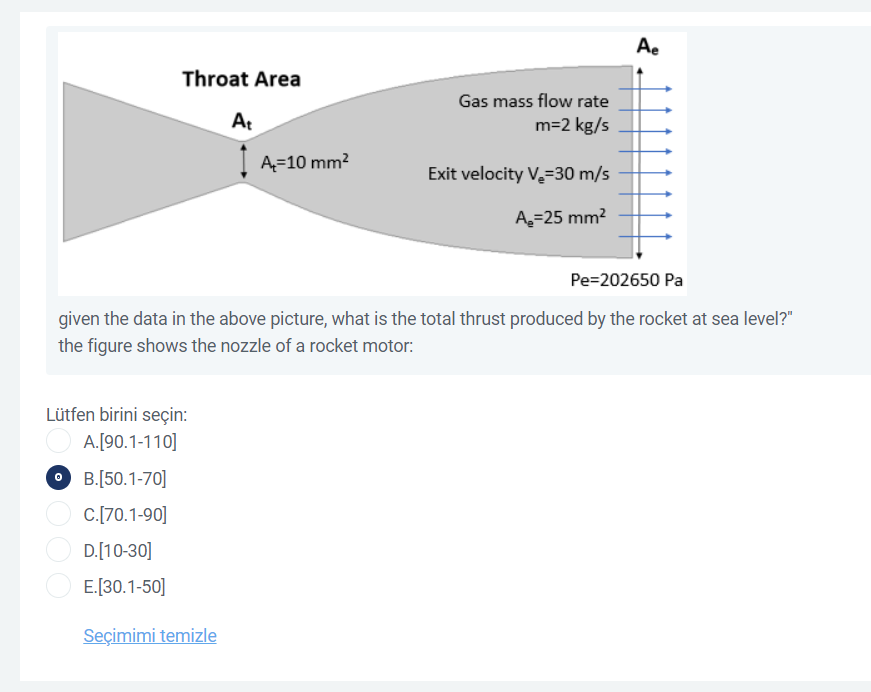
Task: Click the Ae label above the arrows
Action: click(648, 44)
